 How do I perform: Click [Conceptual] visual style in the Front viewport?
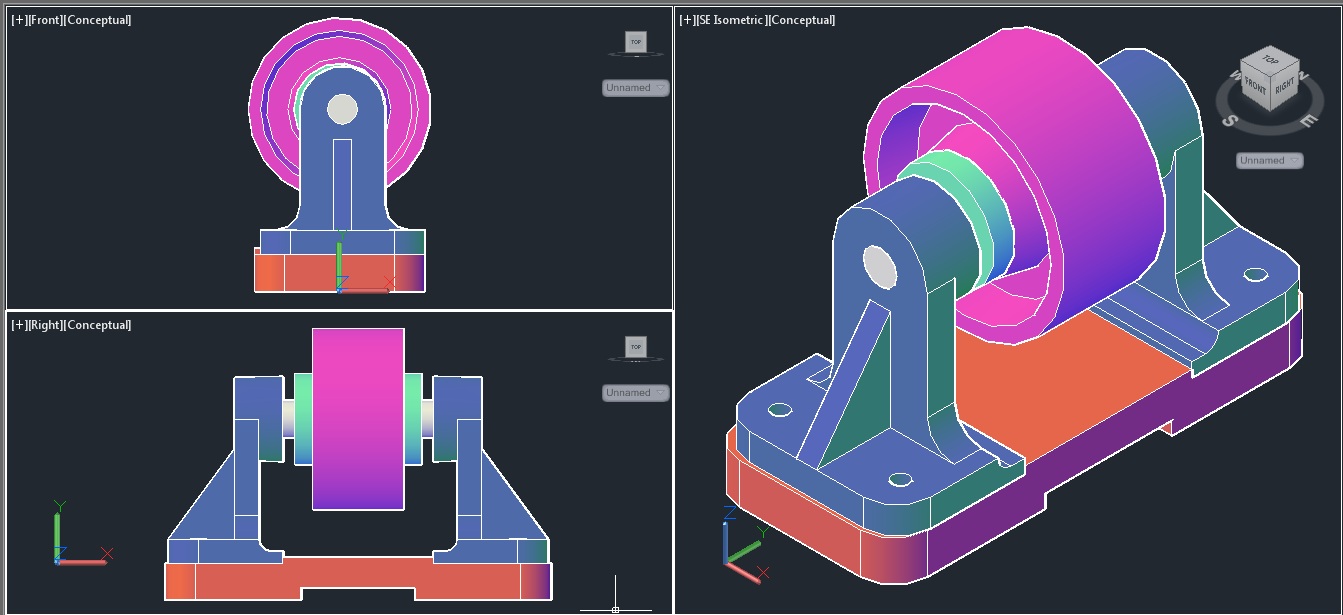(x=98, y=20)
